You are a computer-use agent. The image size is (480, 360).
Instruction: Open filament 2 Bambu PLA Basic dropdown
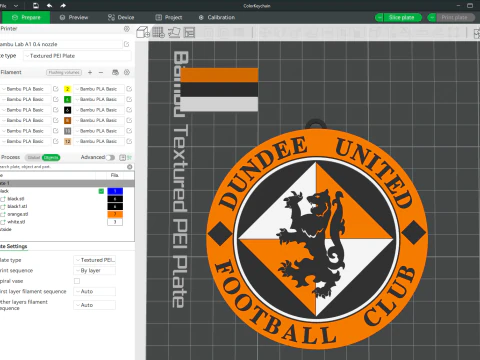pos(99,89)
